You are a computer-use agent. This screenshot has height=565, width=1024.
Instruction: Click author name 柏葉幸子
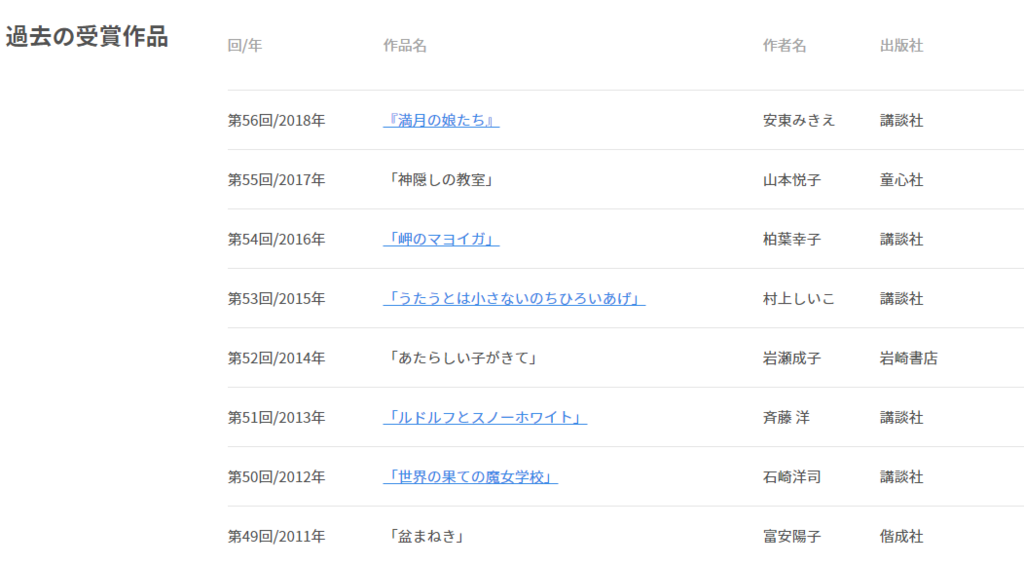792,239
